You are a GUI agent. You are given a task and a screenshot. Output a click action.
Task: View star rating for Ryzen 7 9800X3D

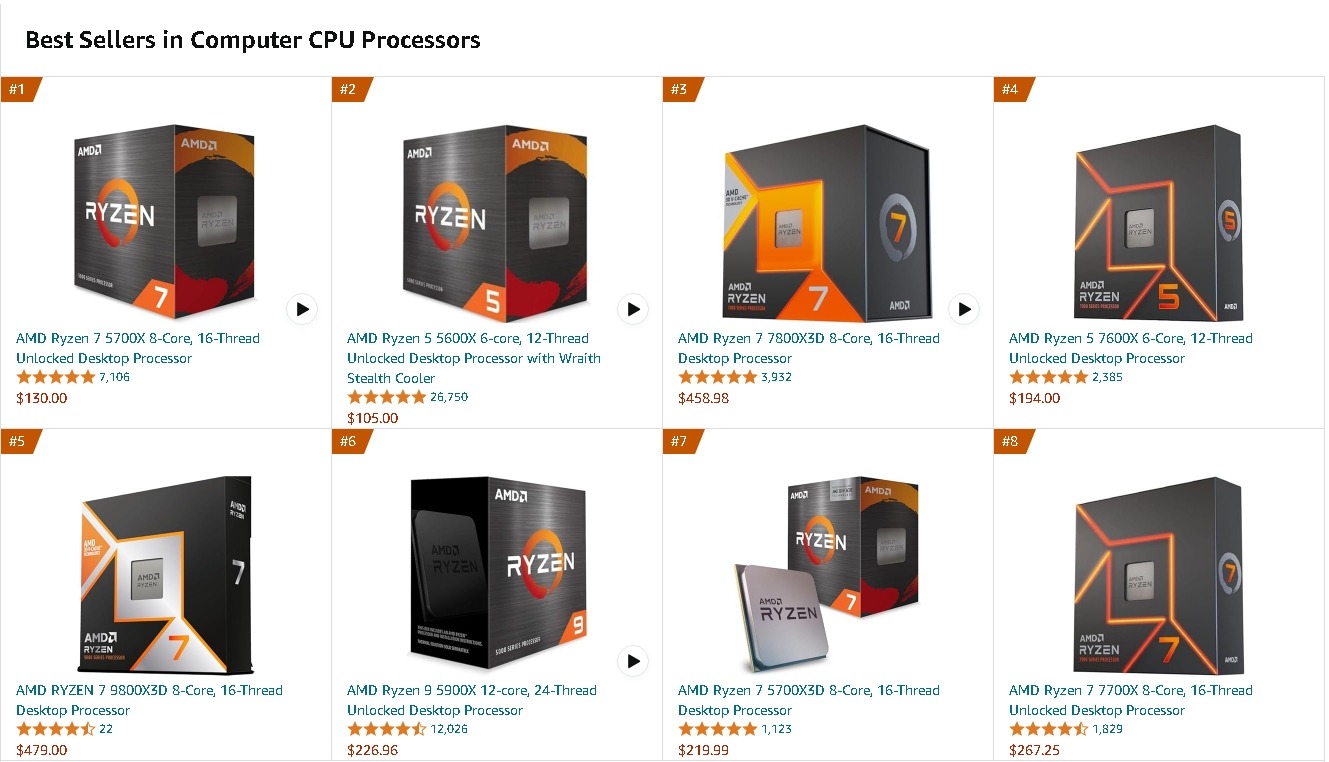click(x=55, y=729)
